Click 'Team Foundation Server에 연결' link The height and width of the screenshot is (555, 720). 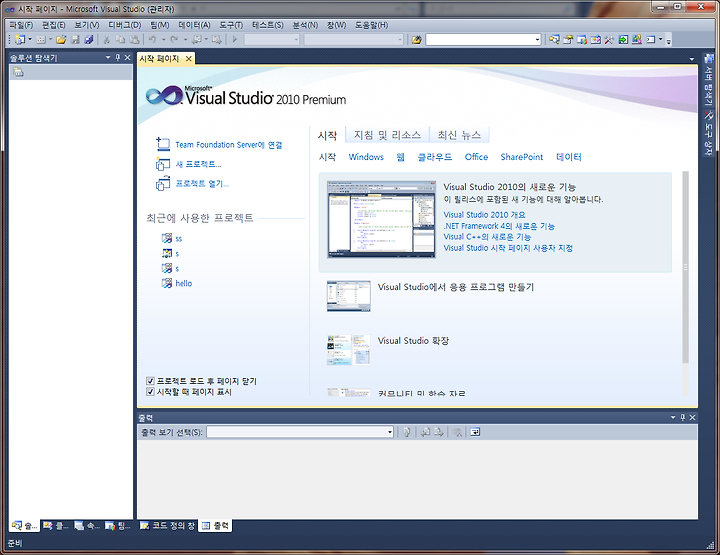[229, 145]
